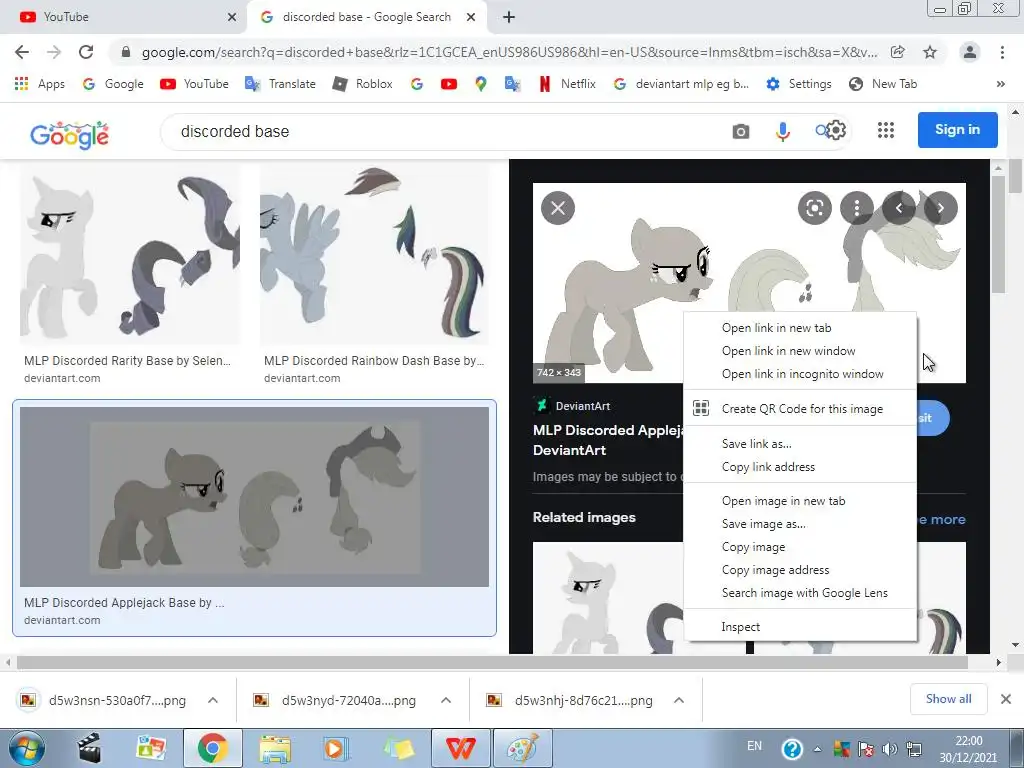Click the Google logo
The width and height of the screenshot is (1024, 768).
[x=69, y=135]
